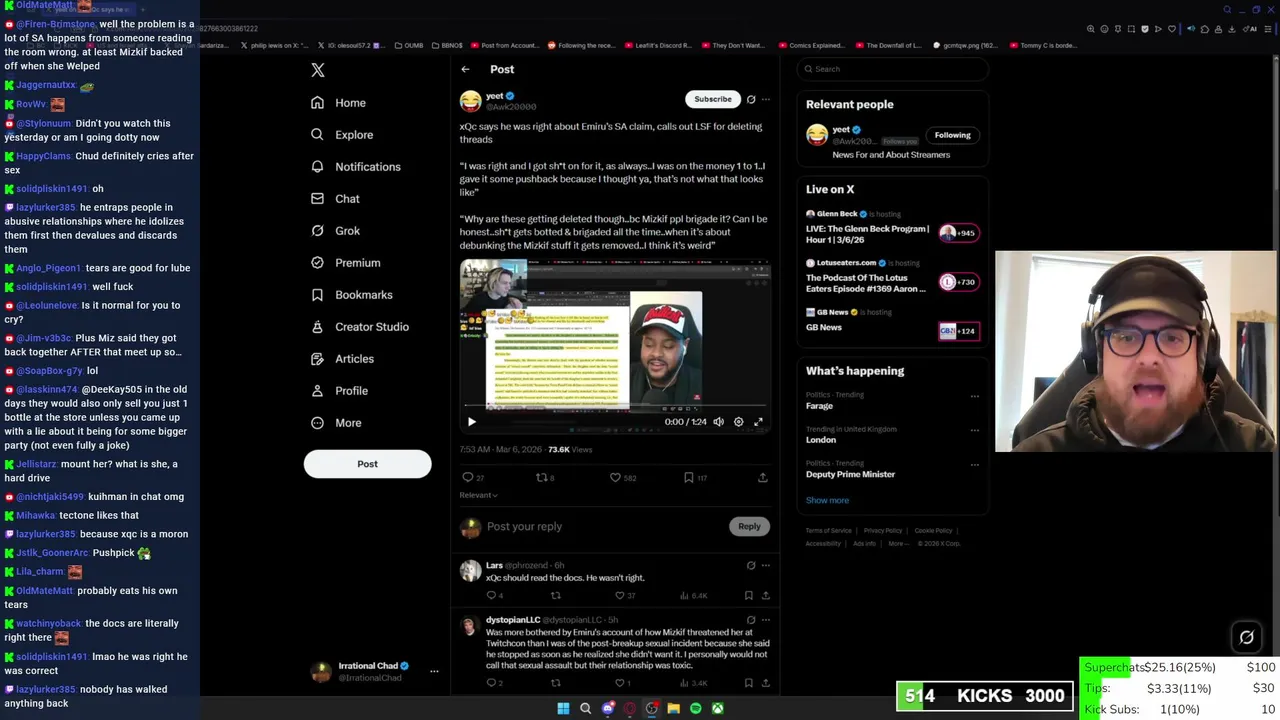Like dystopianLLC's reply
Screen dimensions: 1280x720
coord(622,683)
